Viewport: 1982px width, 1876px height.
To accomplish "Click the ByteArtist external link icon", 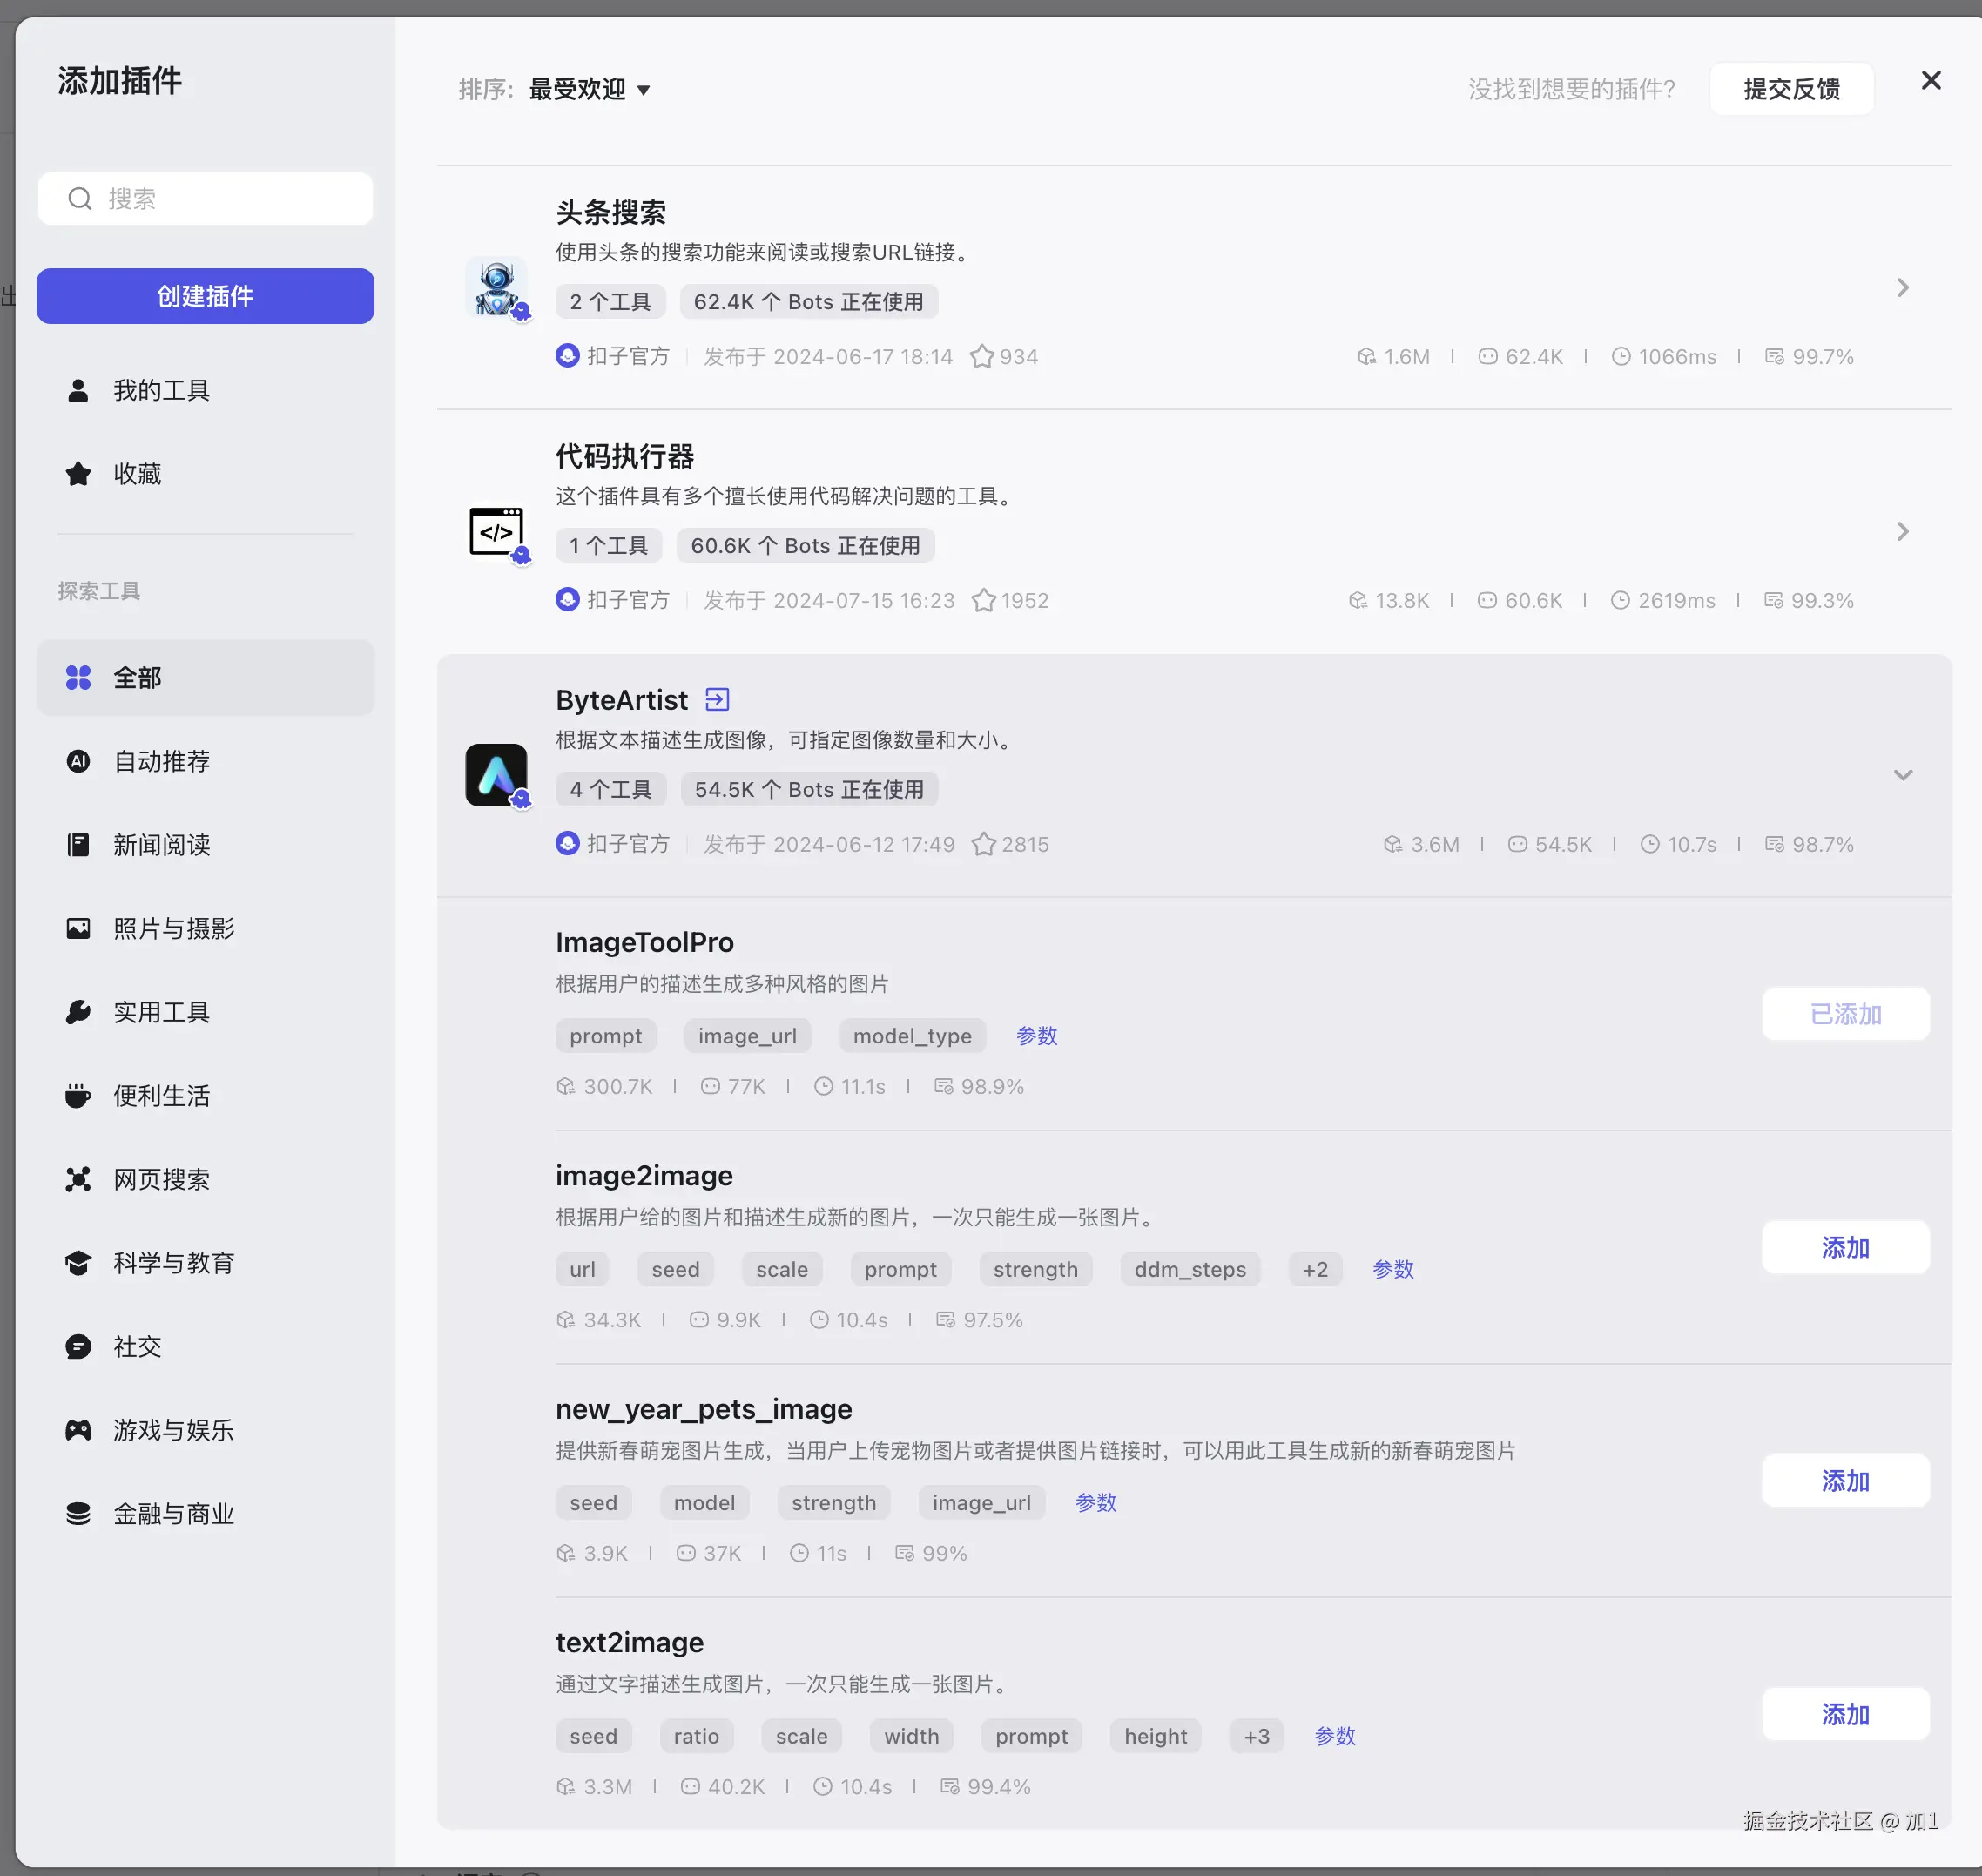I will coord(717,699).
